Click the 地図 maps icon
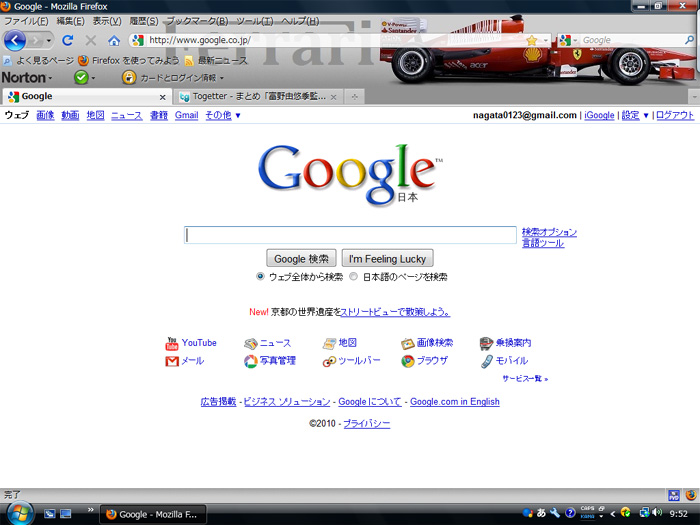 click(x=329, y=343)
